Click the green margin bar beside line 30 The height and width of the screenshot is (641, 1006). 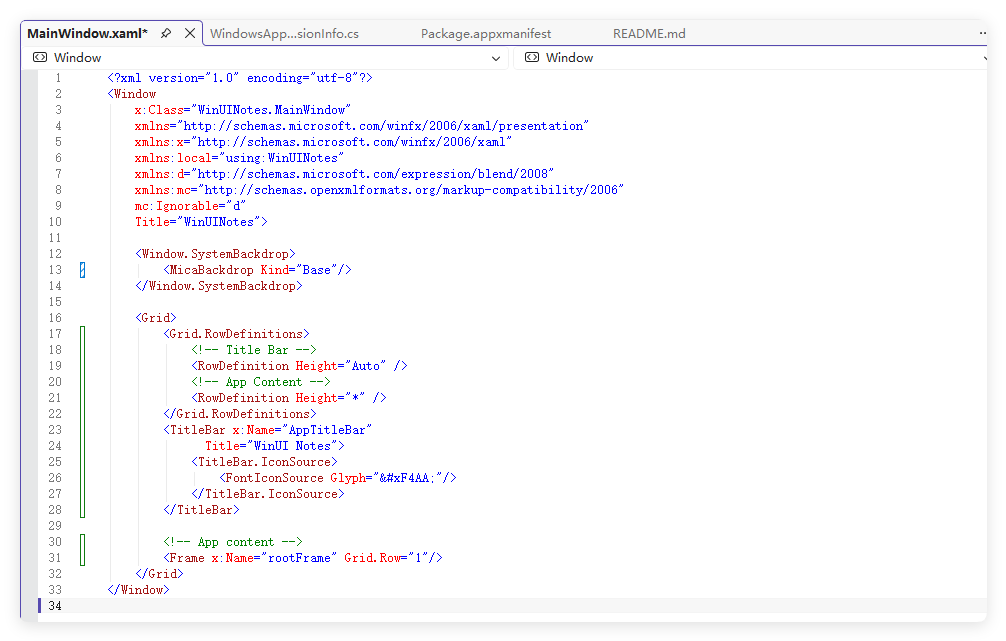tap(82, 542)
